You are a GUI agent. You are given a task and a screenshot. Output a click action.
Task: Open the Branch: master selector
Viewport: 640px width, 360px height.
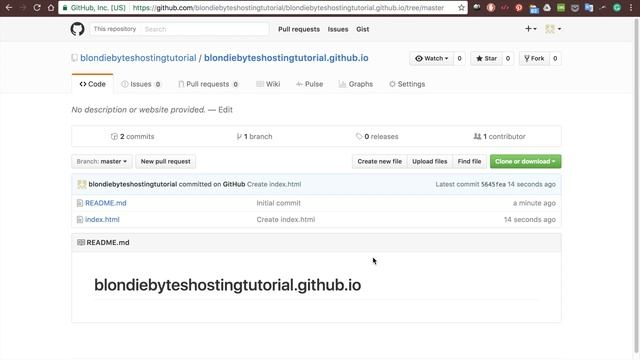(102, 161)
